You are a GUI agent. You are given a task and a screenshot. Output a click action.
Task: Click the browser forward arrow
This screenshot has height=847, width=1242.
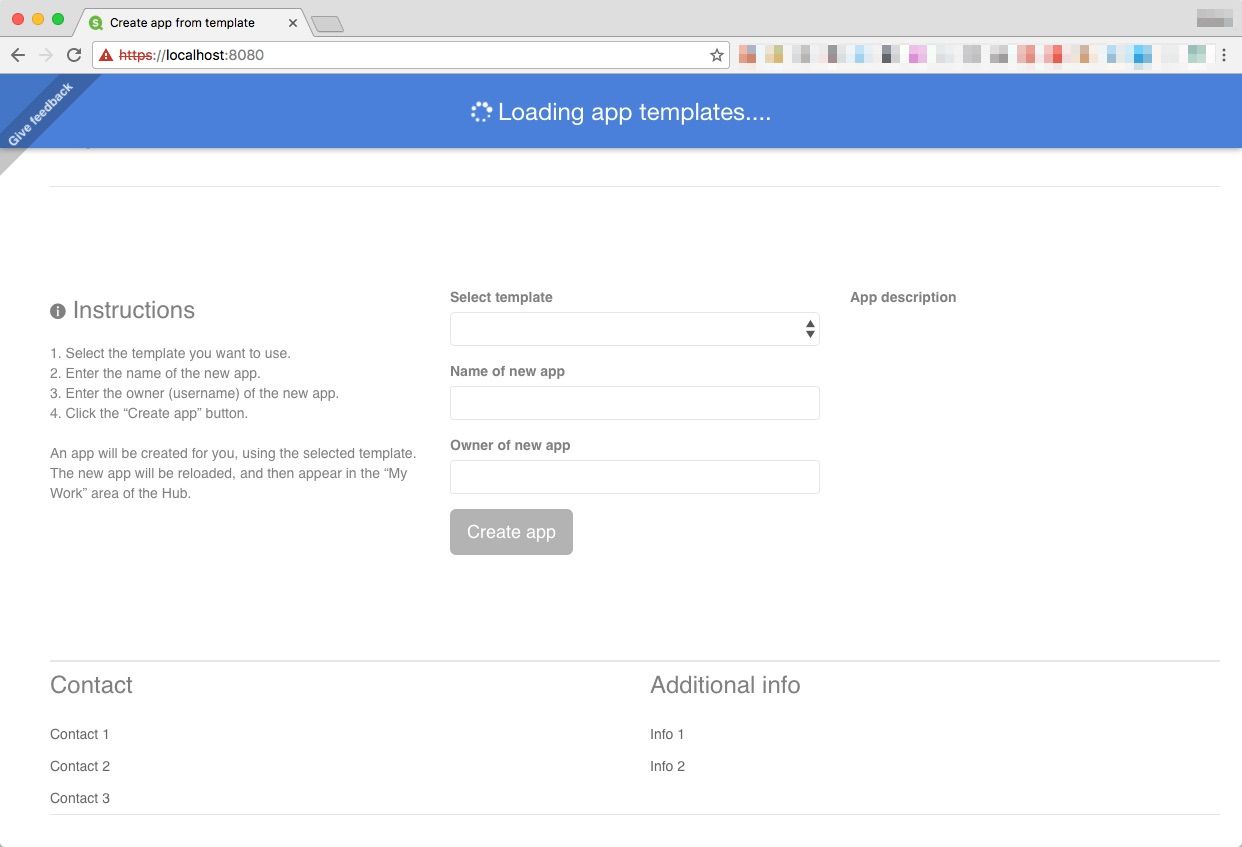(x=45, y=55)
